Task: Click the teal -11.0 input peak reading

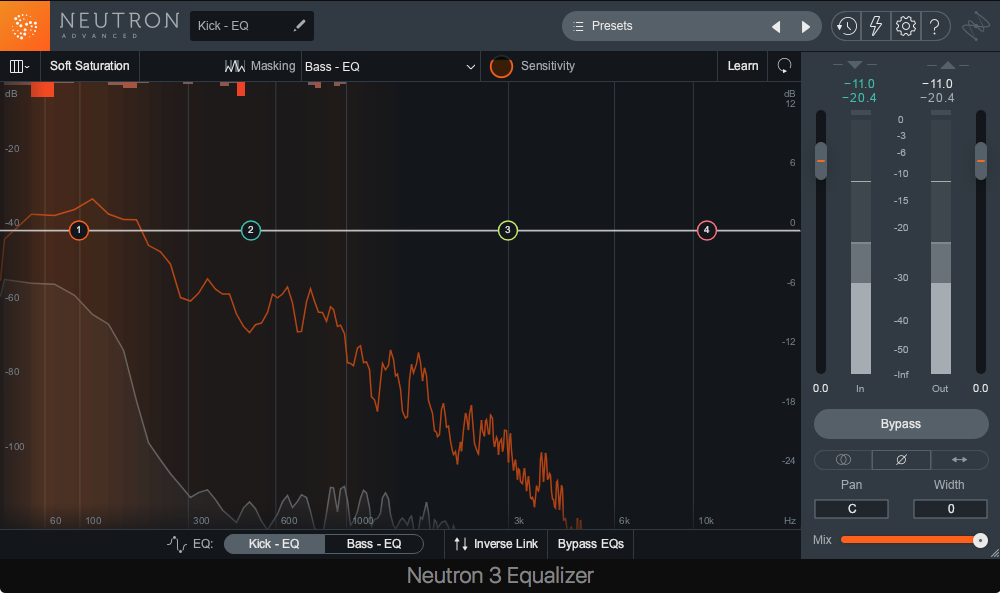Action: click(859, 84)
